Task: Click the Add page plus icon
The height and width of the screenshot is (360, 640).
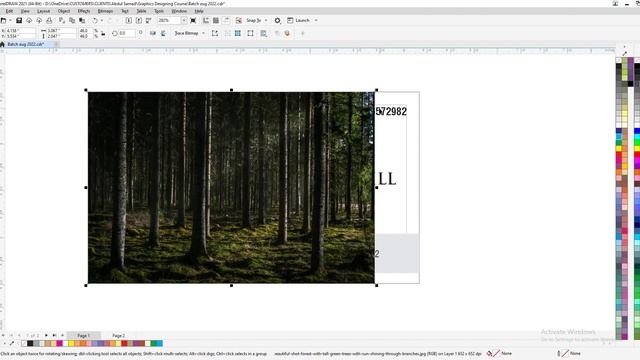Action: click(x=62, y=336)
